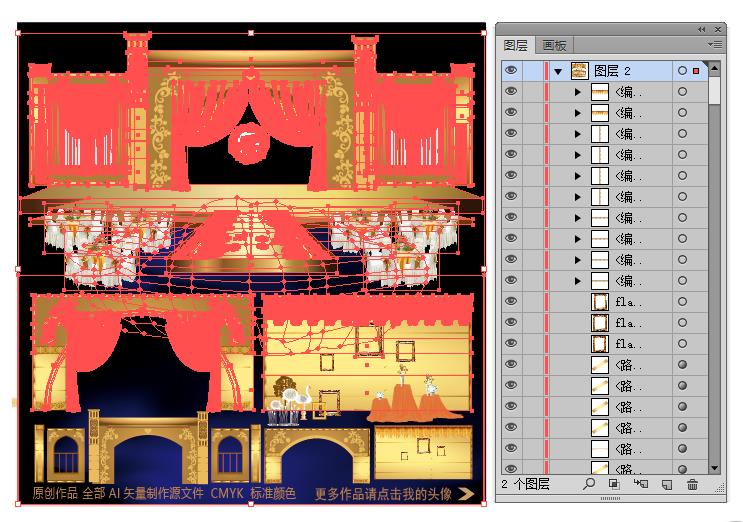The image size is (743, 522).
Task: Open the panel options flyout menu
Action: point(715,45)
